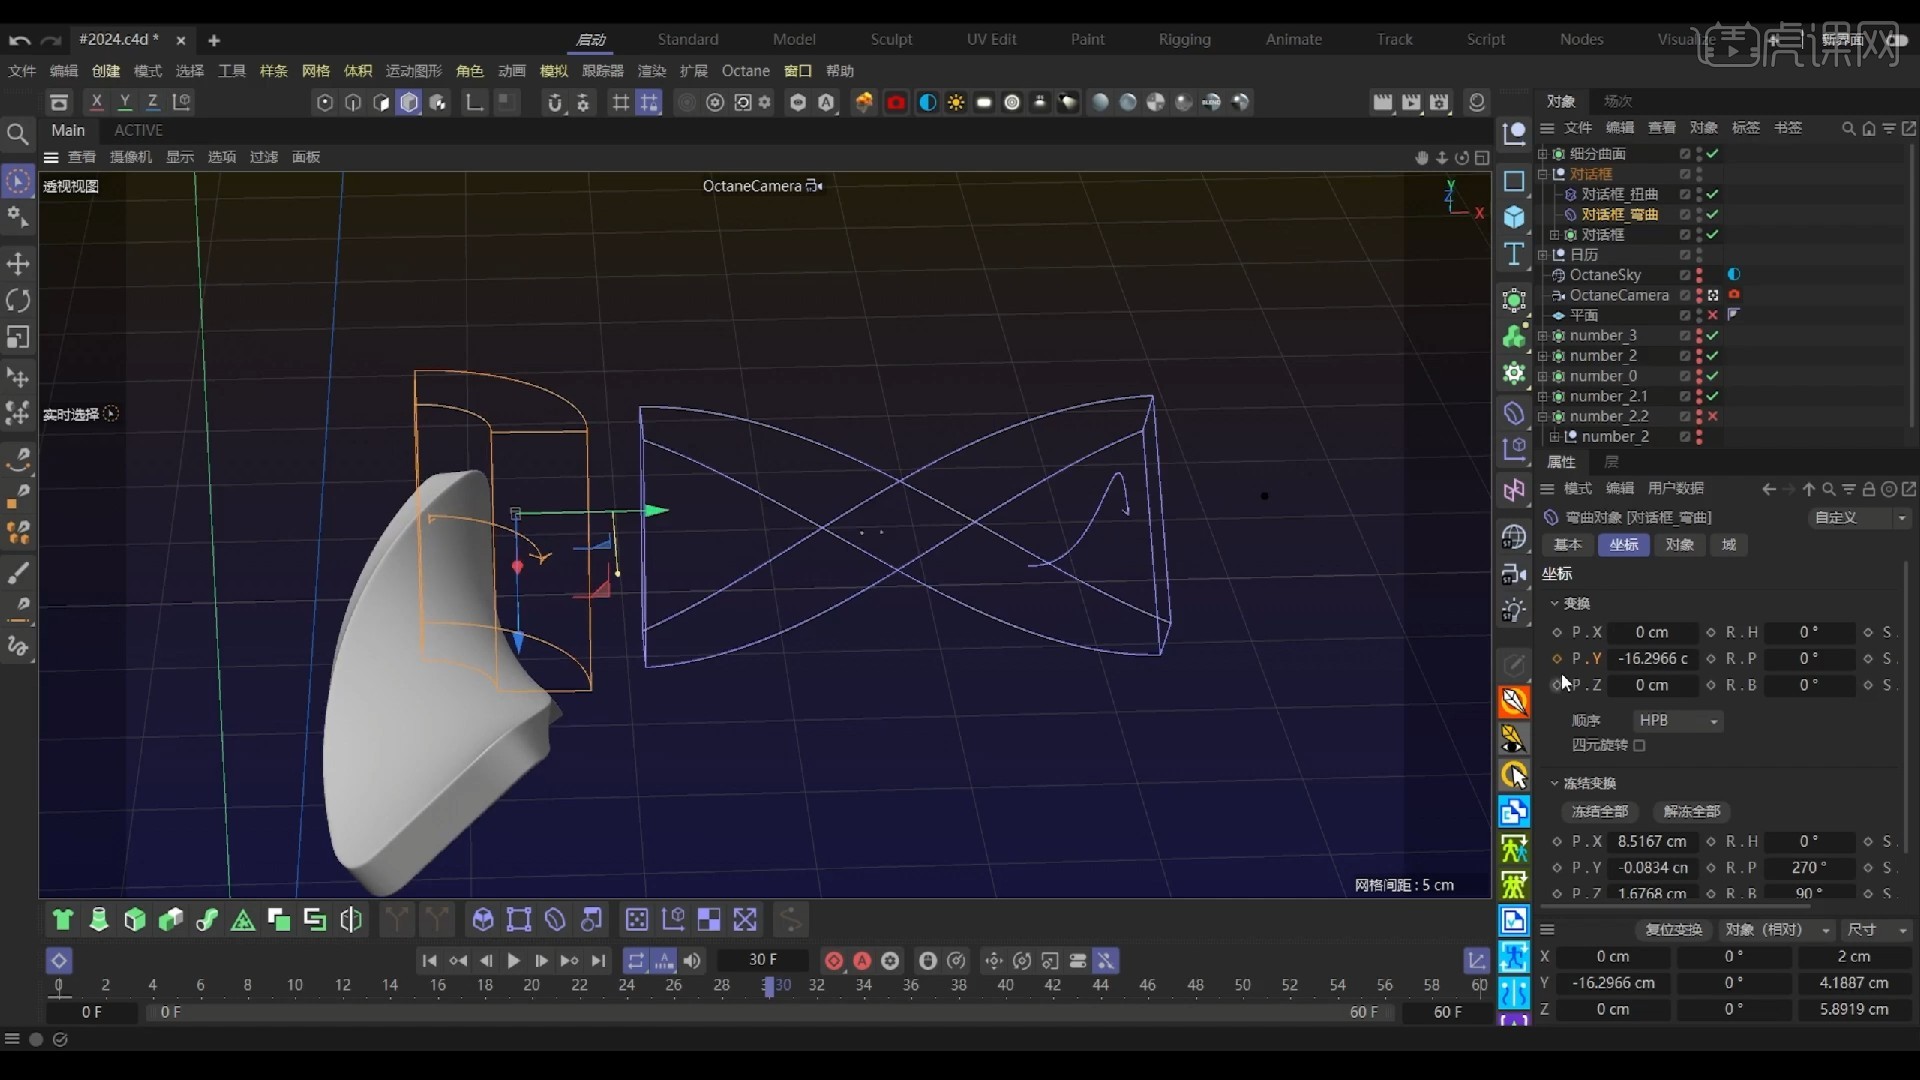1920x1080 pixels.
Task: Expand the 细分曲面 tree node
Action: (1542, 154)
